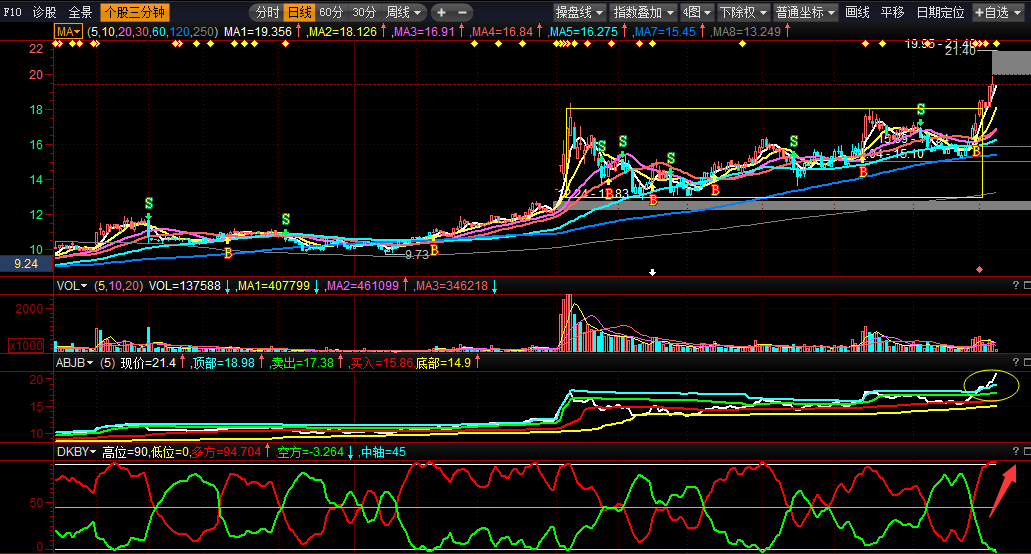
Task: Open the 个股三分钟 tab
Action: point(134,13)
